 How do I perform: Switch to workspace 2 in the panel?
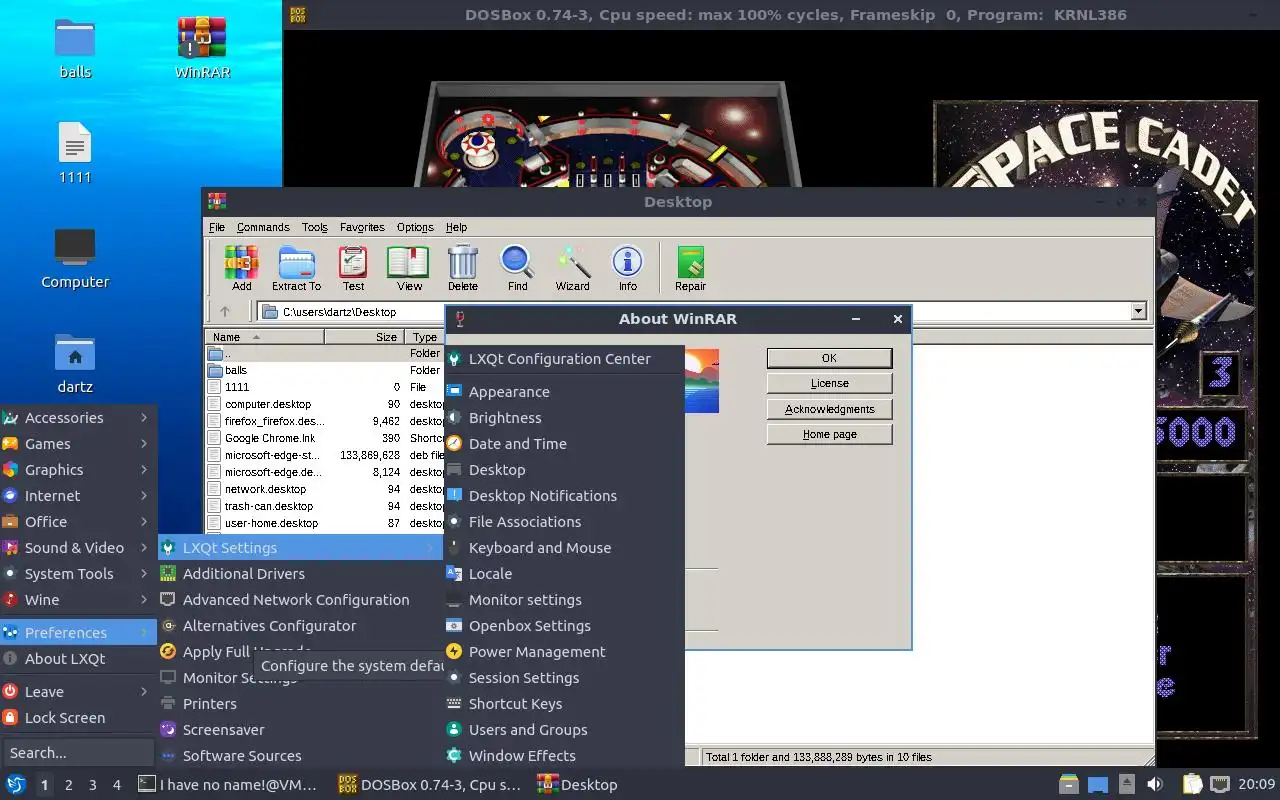pos(69,785)
